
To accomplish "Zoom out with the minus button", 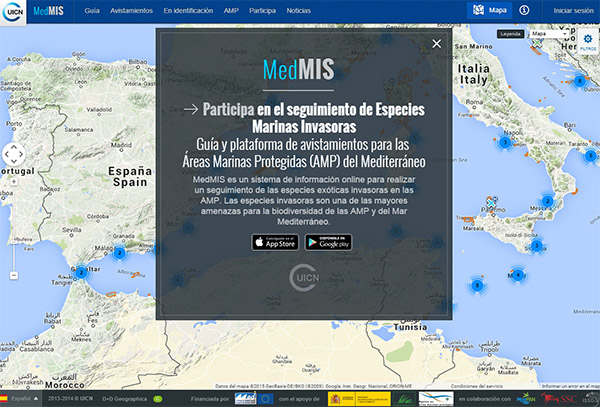I will (x=14, y=275).
